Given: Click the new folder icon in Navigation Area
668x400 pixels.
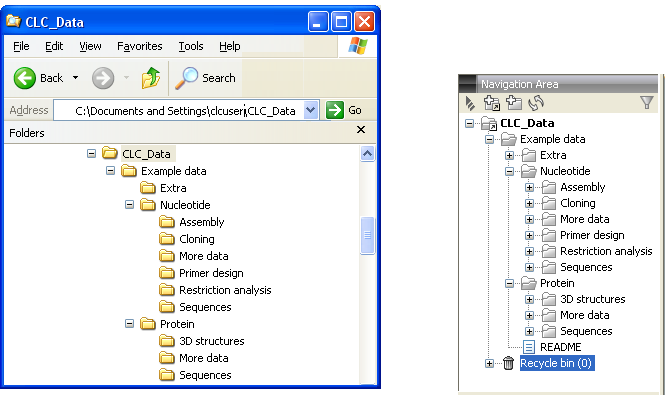Looking at the screenshot, I should [514, 102].
